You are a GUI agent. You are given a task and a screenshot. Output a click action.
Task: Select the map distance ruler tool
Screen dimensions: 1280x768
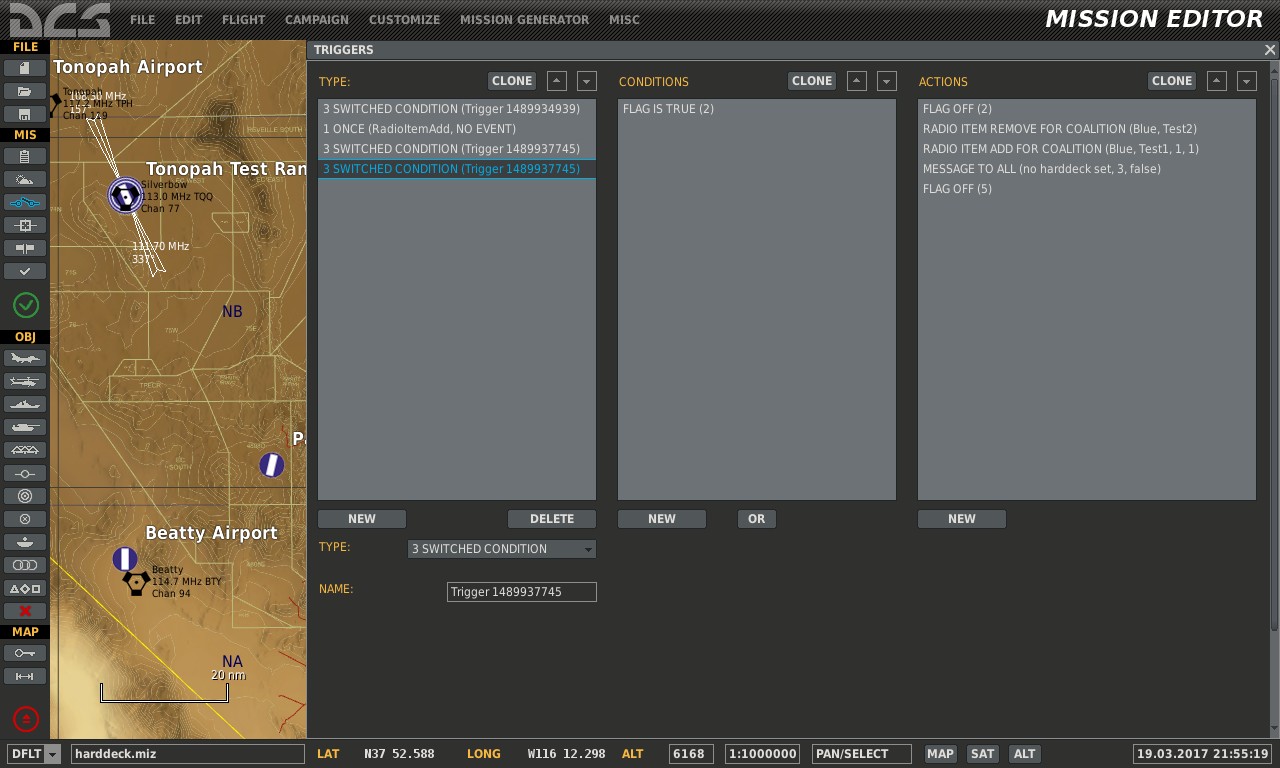click(25, 676)
